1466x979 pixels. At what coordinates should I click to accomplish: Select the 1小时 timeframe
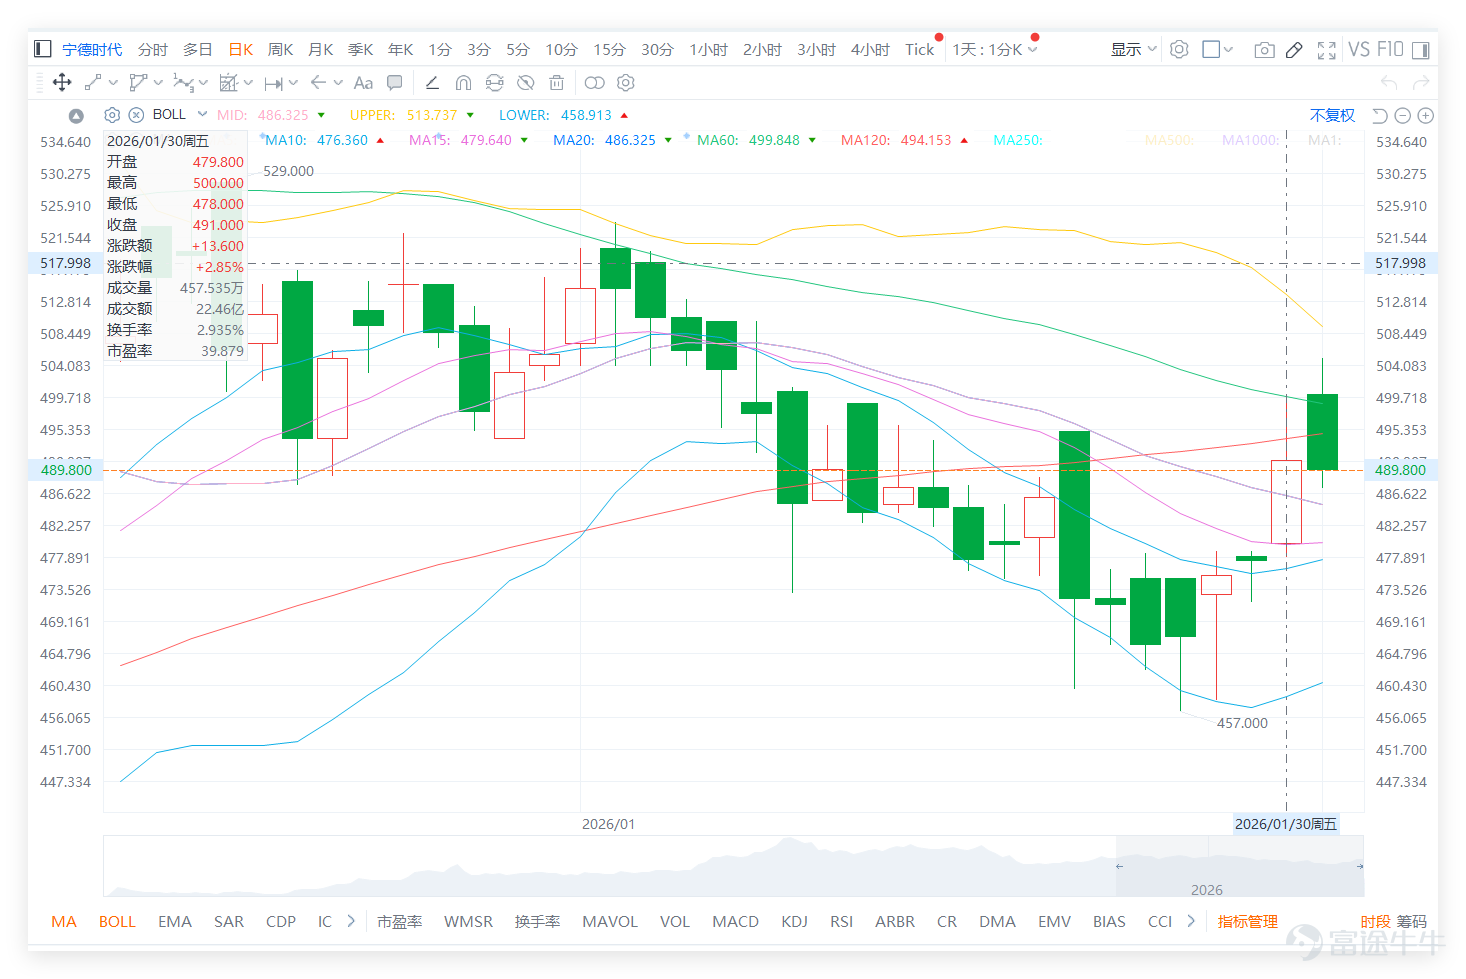click(708, 49)
